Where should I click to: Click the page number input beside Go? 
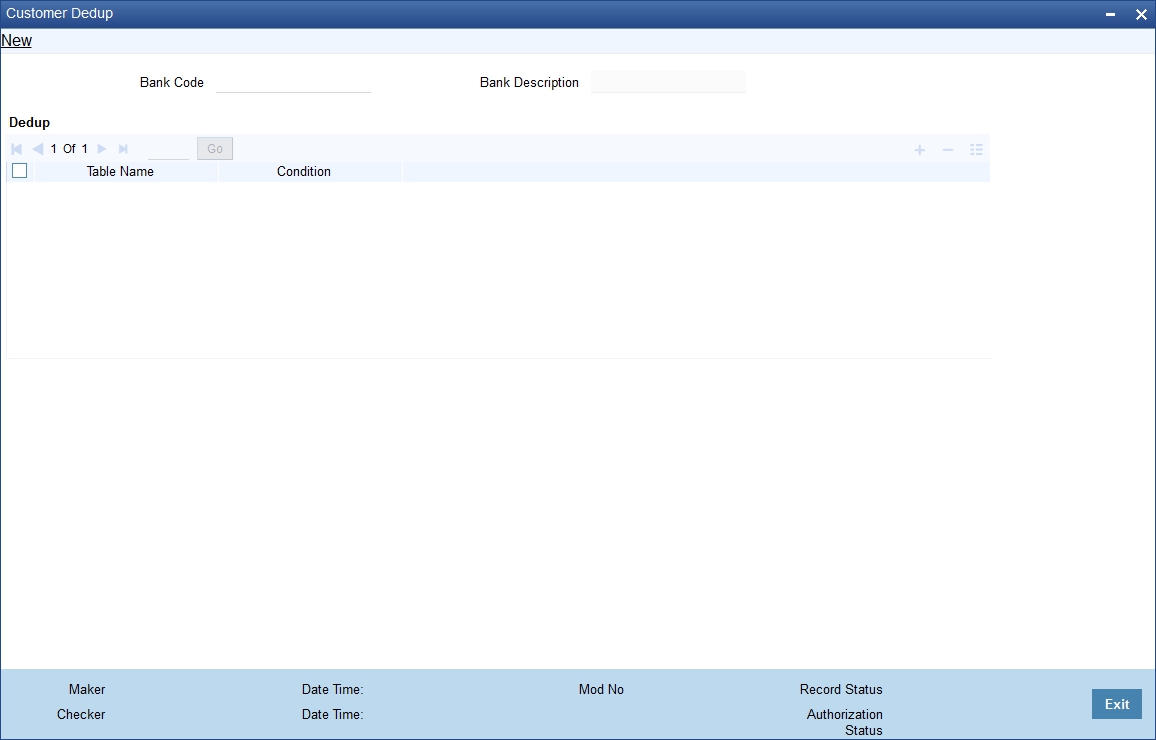point(168,149)
